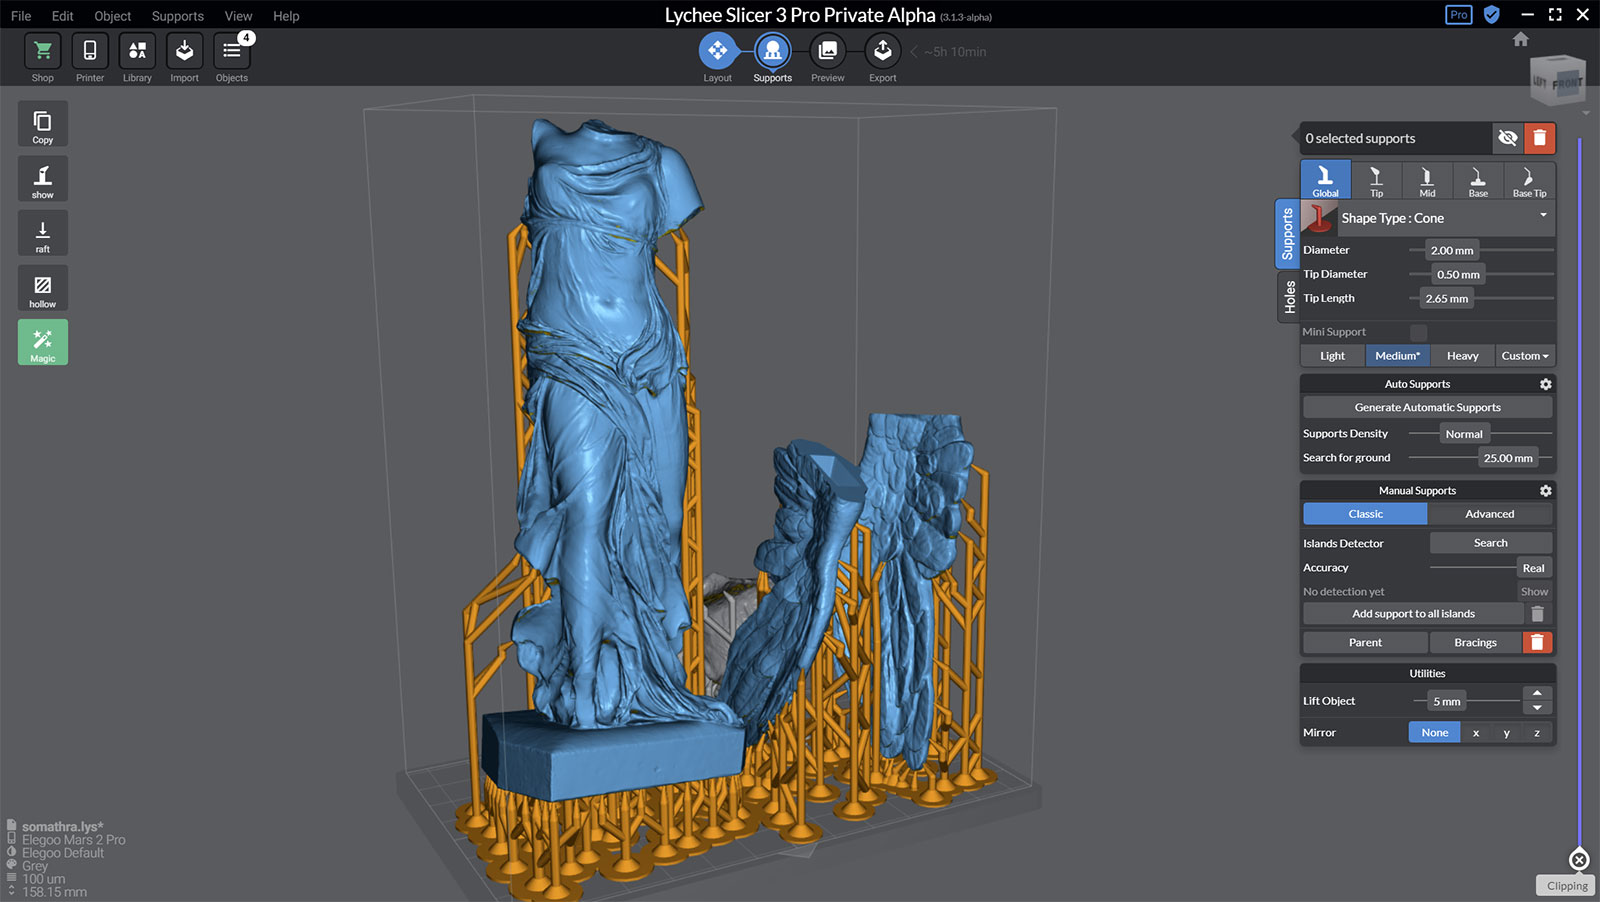Click the Copy tool
The height and width of the screenshot is (902, 1600).
(x=43, y=124)
